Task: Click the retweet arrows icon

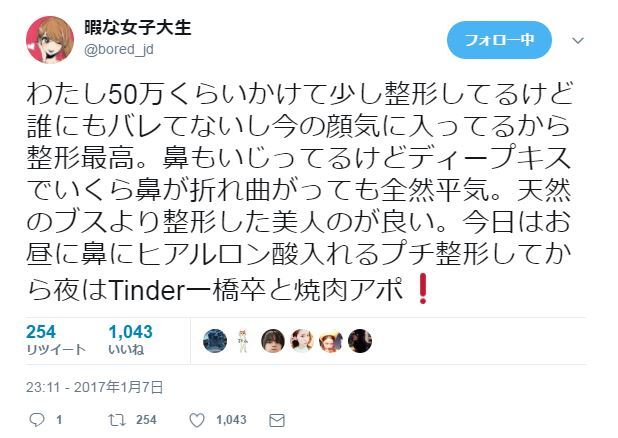Action: coord(116,420)
